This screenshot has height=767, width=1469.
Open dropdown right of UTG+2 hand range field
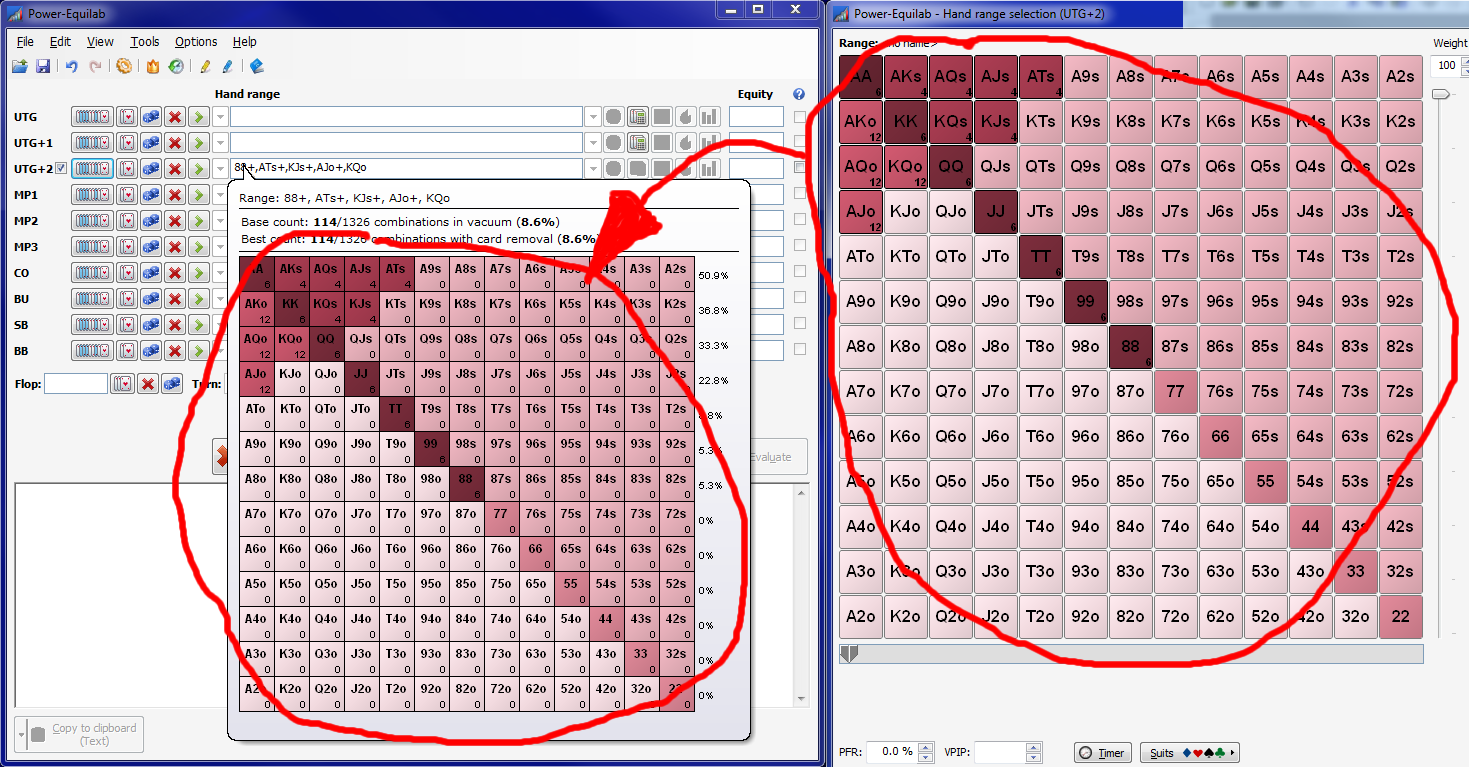tap(593, 169)
